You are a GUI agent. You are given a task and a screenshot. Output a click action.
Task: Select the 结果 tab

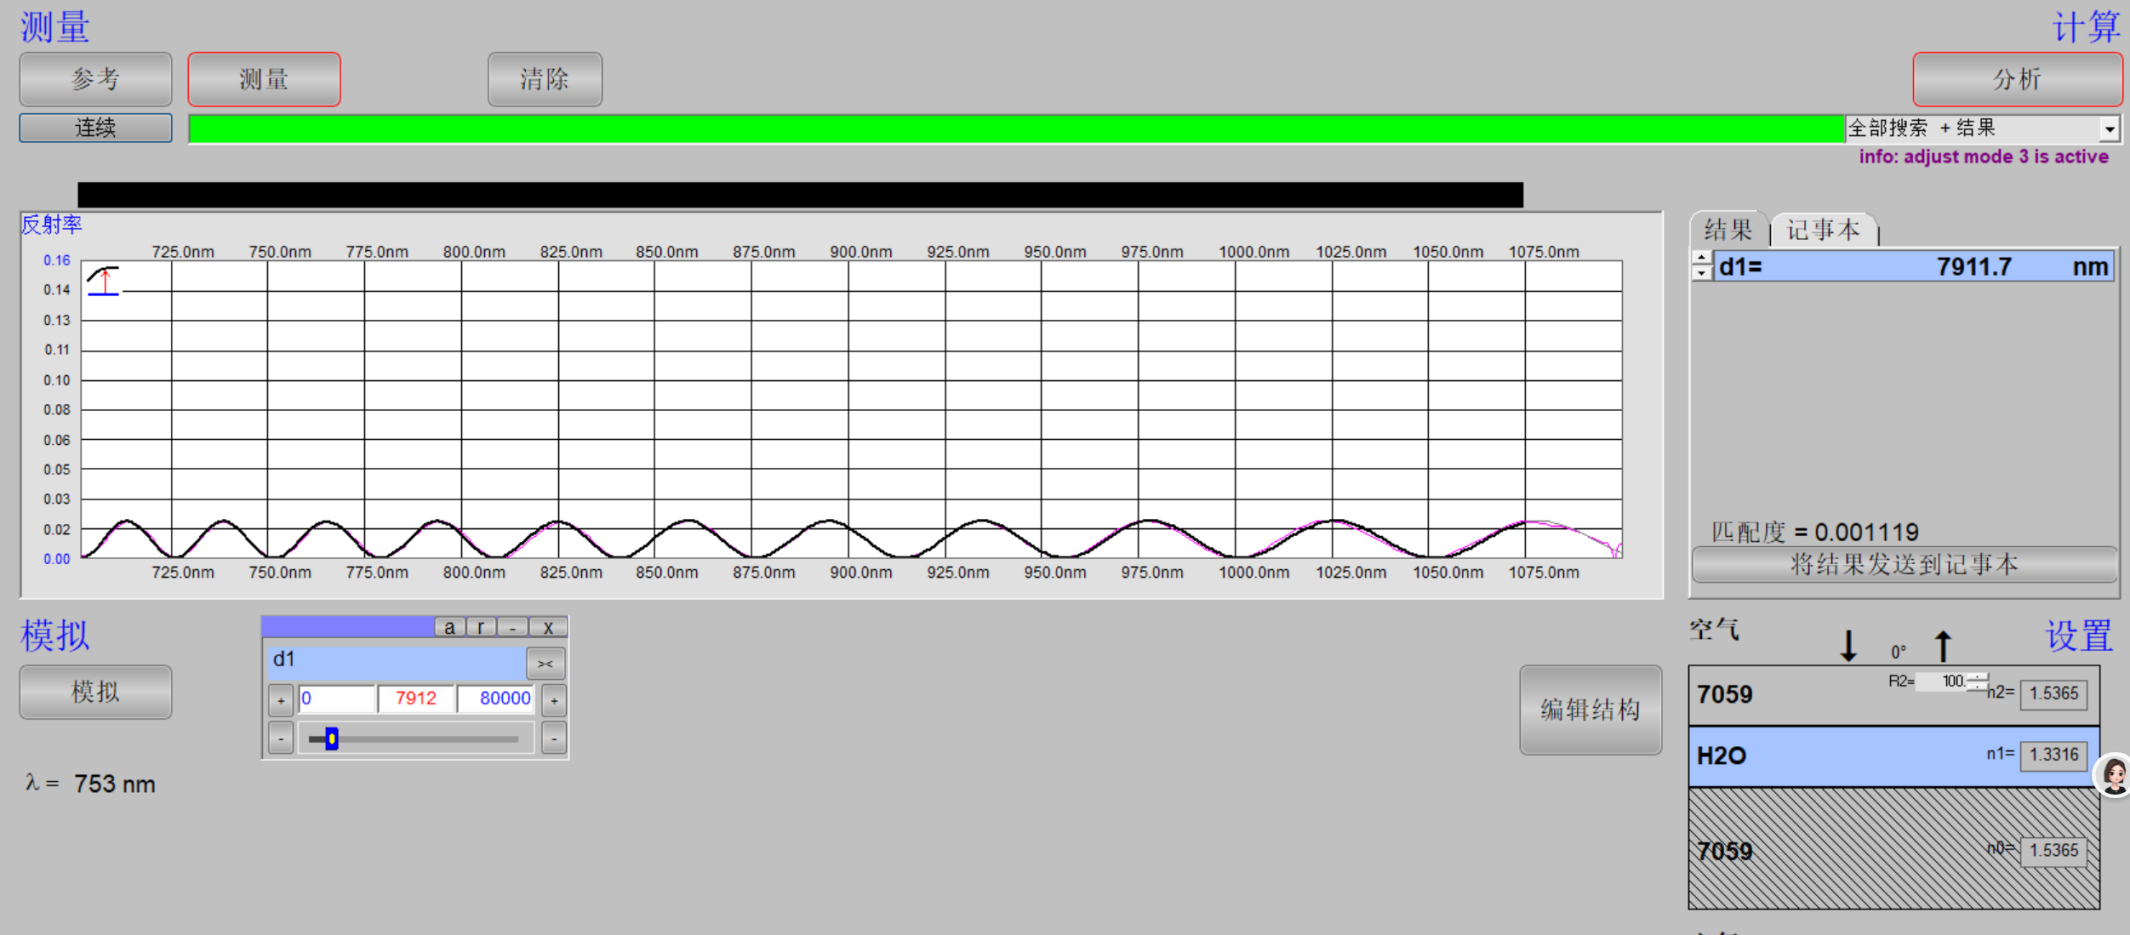[x=1728, y=230]
